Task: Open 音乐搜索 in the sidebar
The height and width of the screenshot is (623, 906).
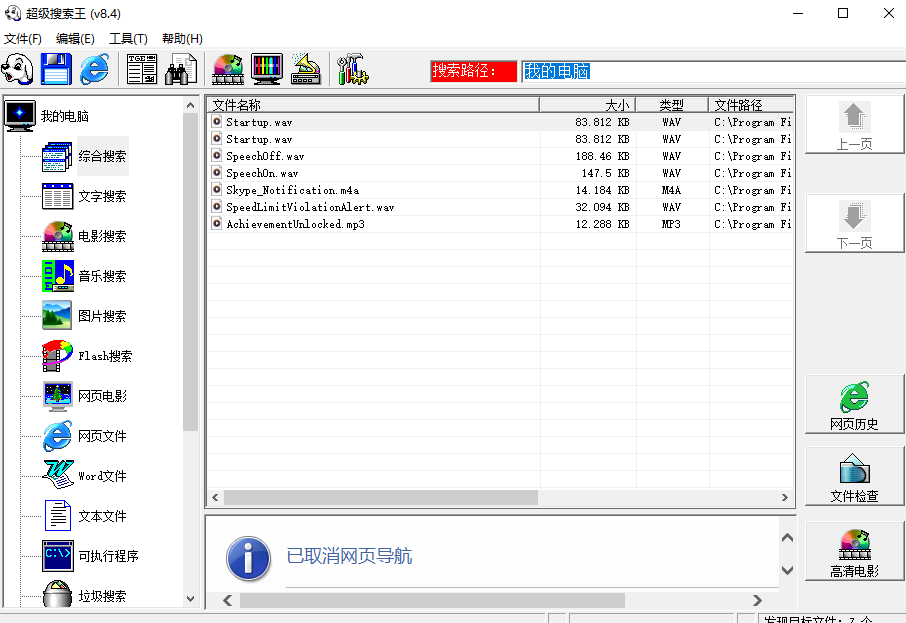Action: click(x=102, y=276)
